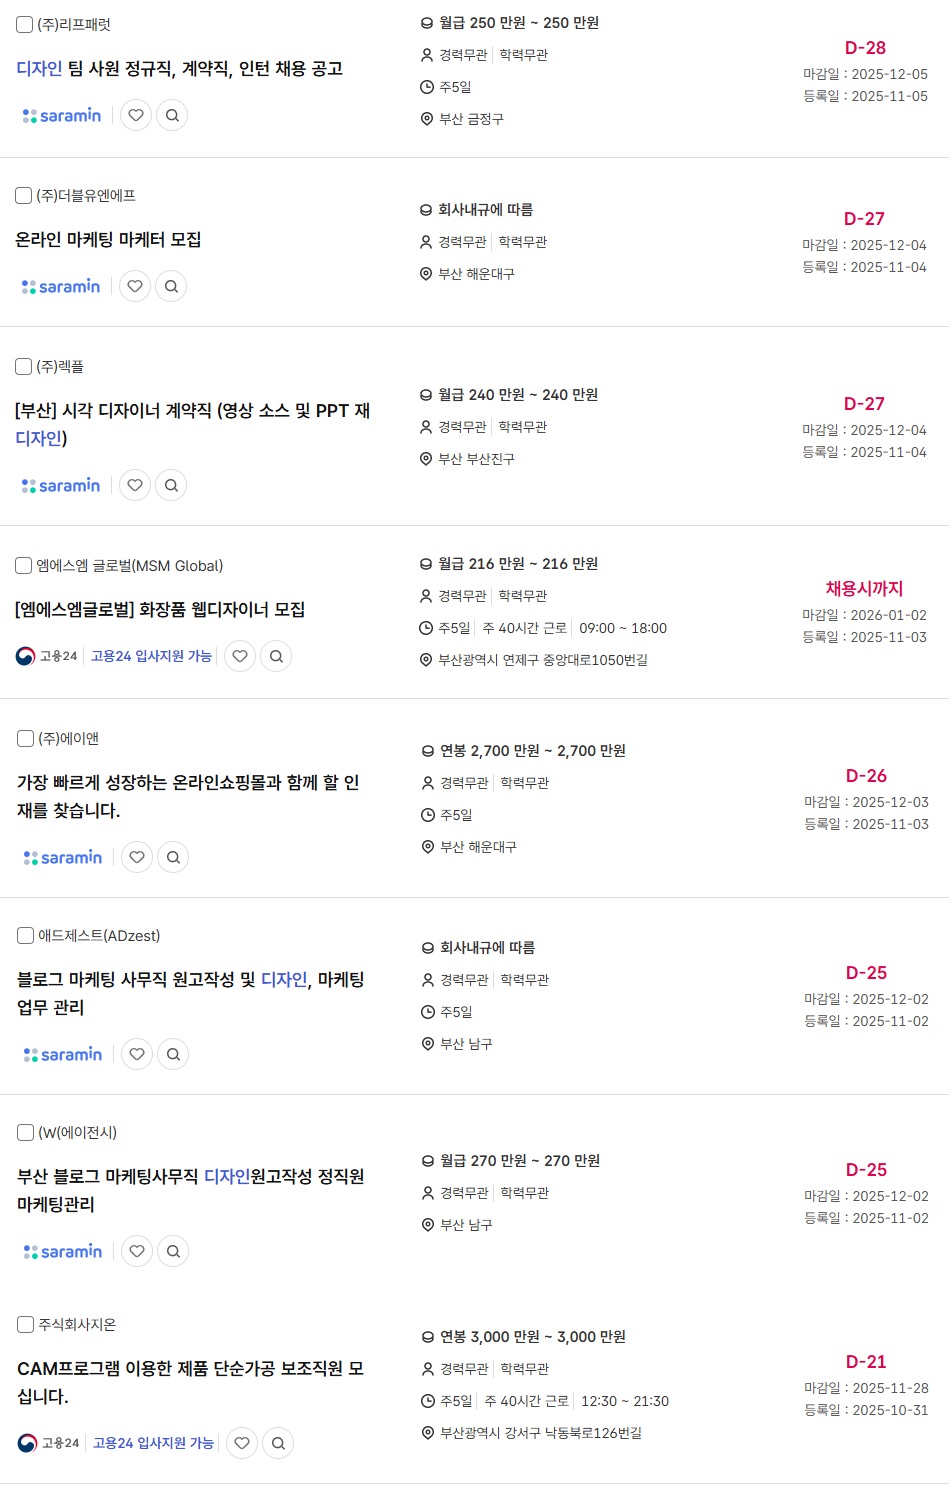Check the (주)리프패럿 checkbox
949x1503 pixels.
click(25, 24)
